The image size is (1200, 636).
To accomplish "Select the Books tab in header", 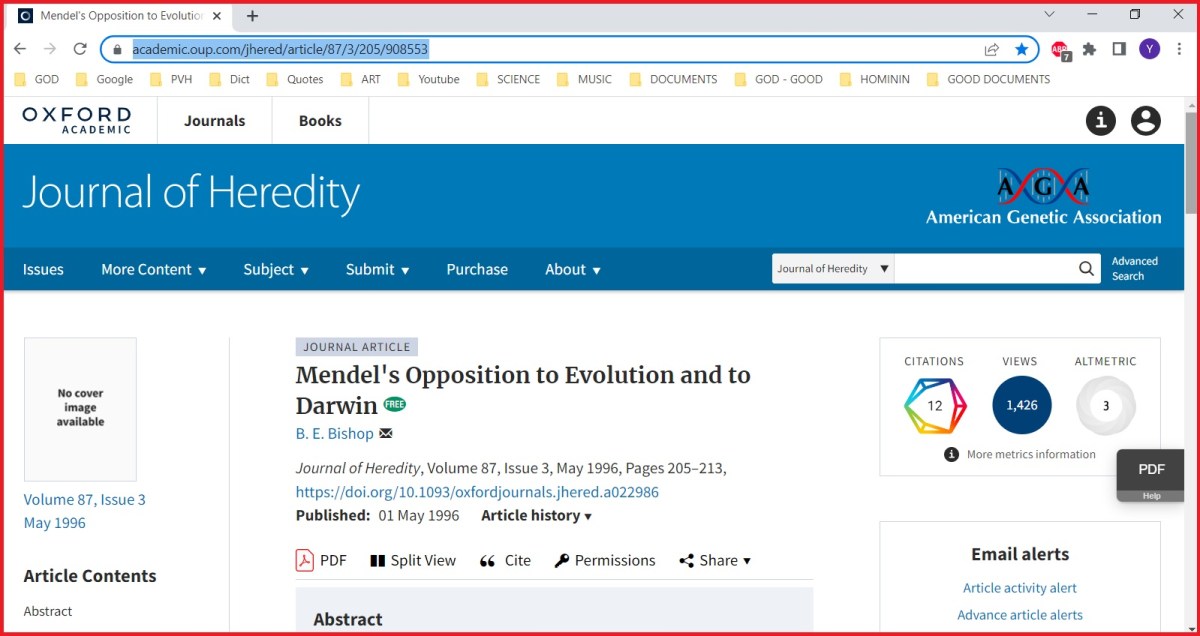I will coord(320,121).
